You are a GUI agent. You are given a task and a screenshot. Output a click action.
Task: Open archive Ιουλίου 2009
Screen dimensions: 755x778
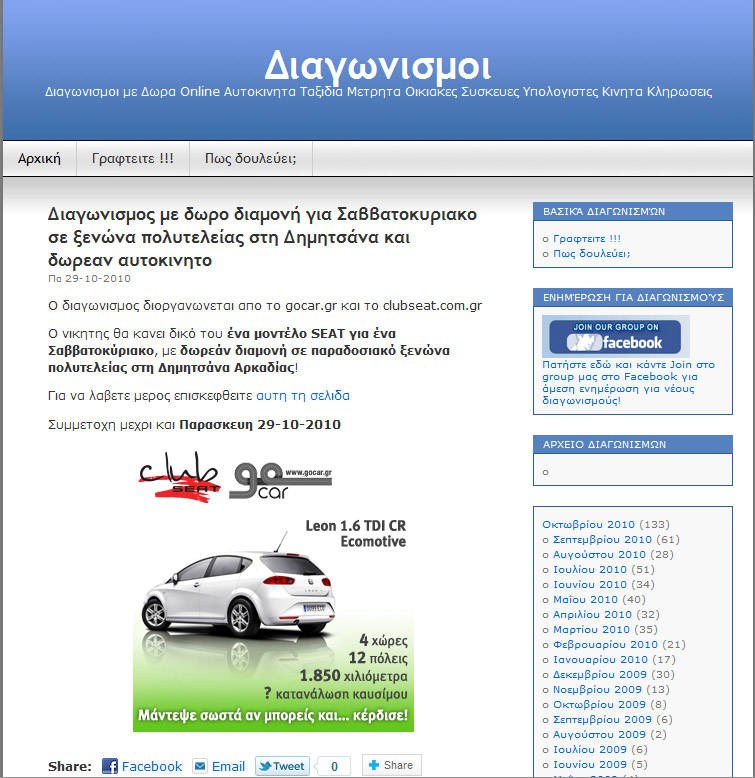pyautogui.click(x=590, y=749)
